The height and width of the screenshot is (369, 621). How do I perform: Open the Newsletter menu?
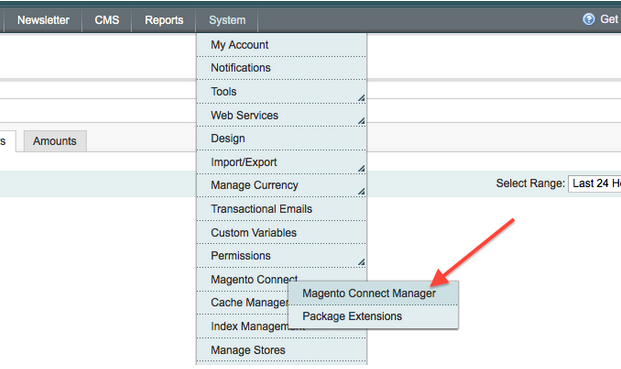click(x=43, y=20)
